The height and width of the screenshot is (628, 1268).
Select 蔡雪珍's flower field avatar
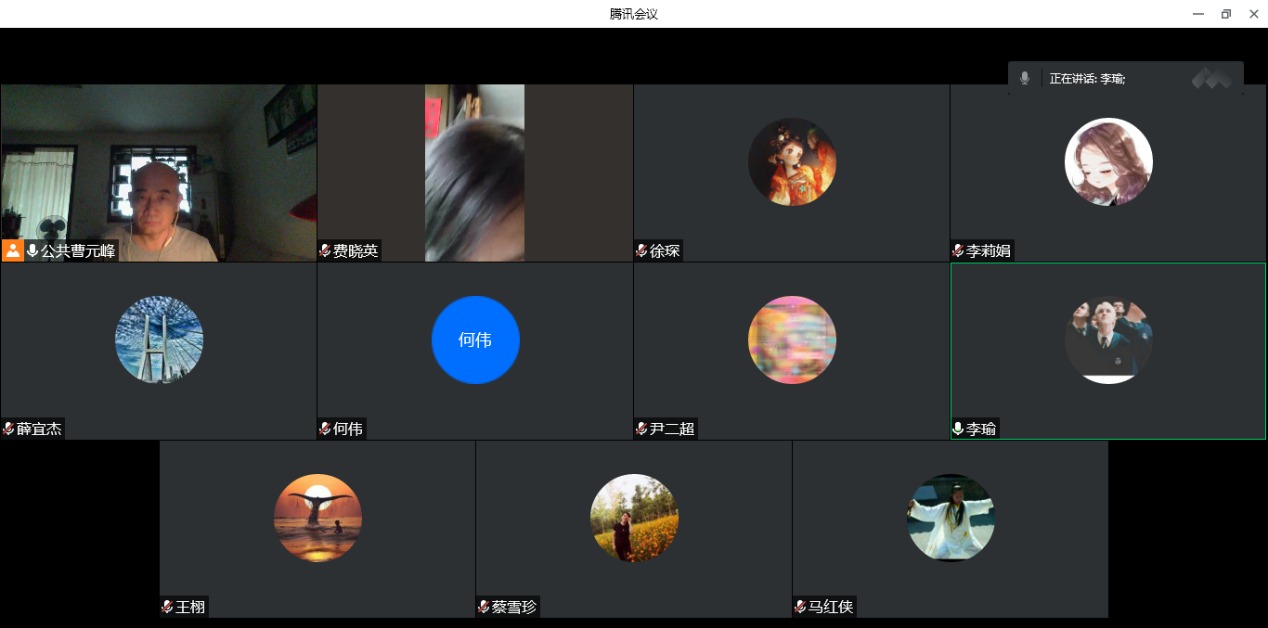click(634, 518)
